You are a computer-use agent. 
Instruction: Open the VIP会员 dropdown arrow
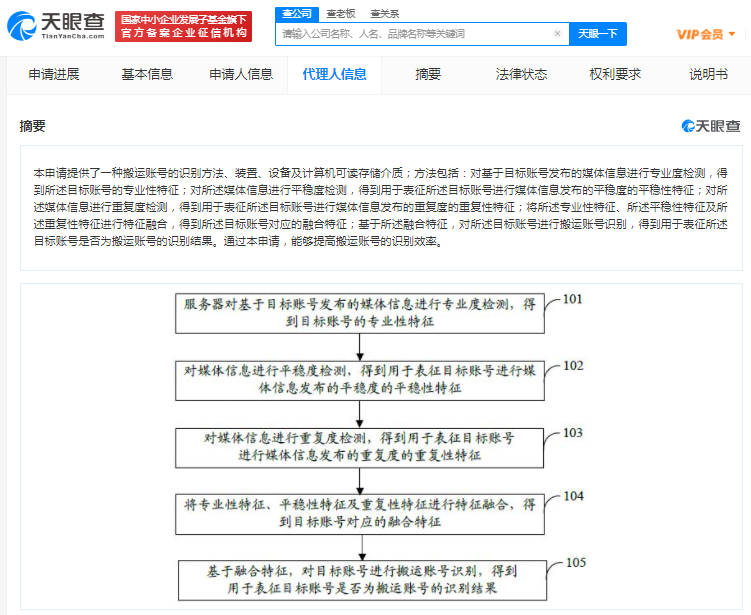pyautogui.click(x=732, y=34)
